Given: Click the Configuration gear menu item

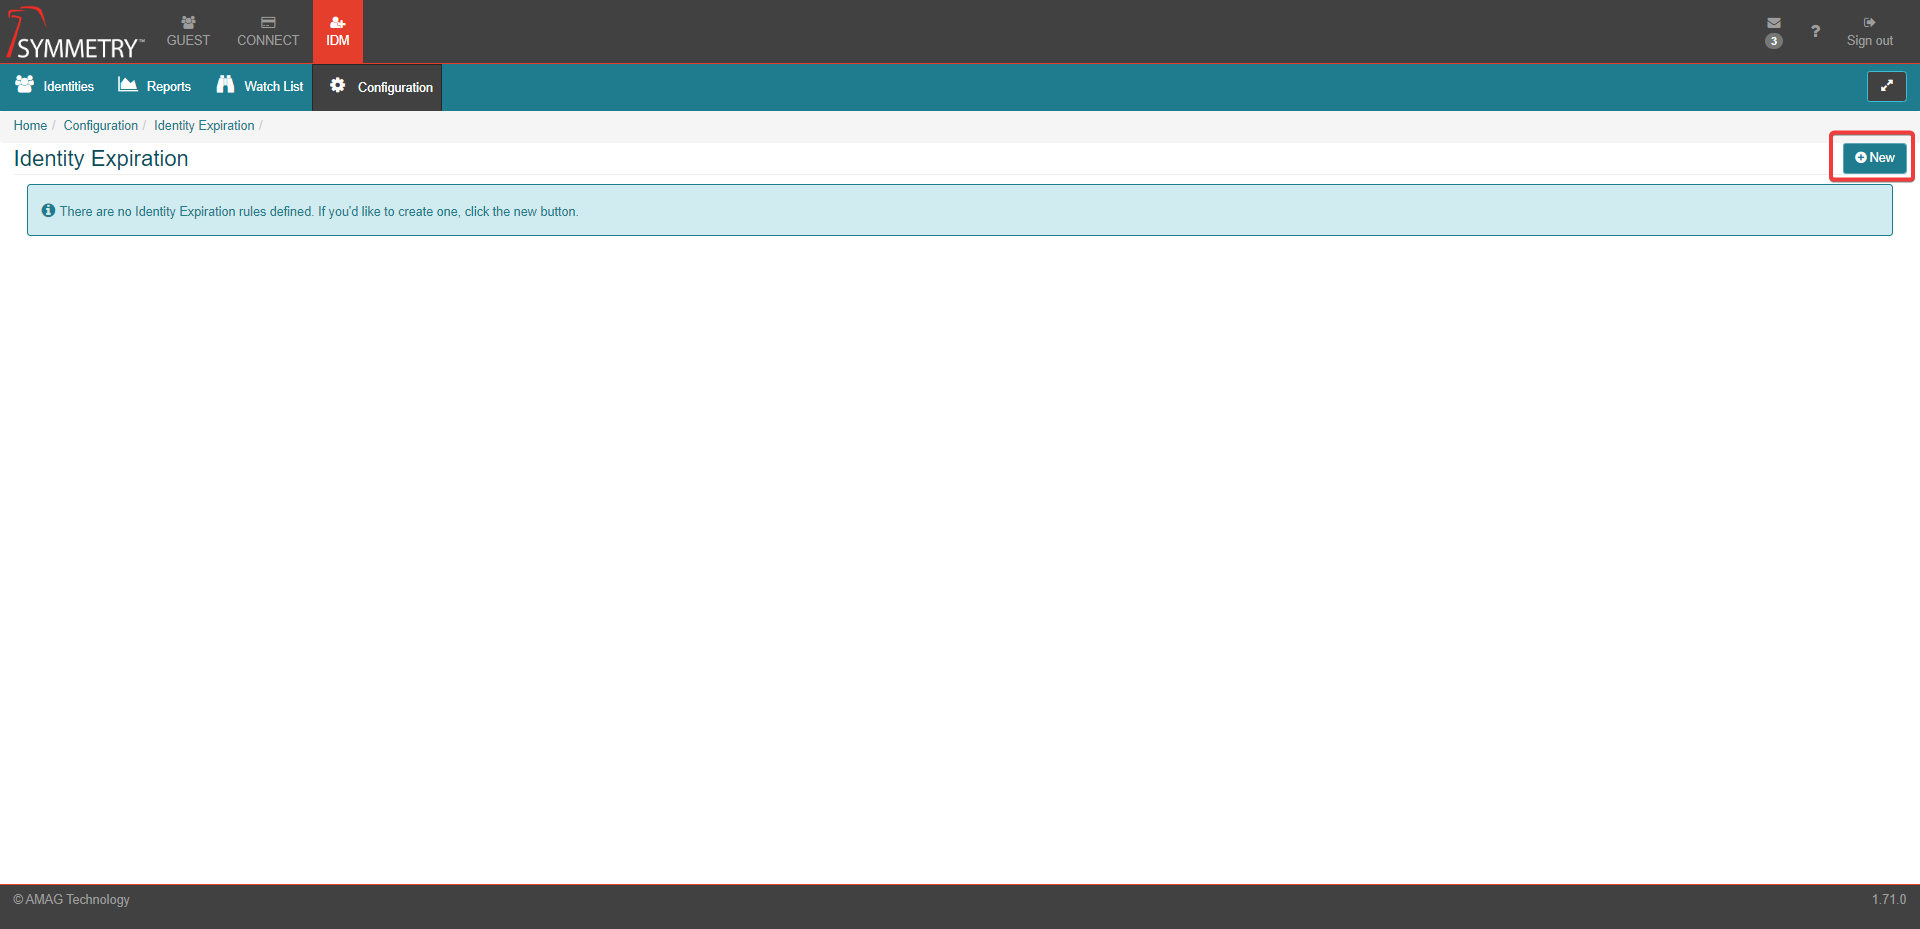Looking at the screenshot, I should click(x=382, y=87).
